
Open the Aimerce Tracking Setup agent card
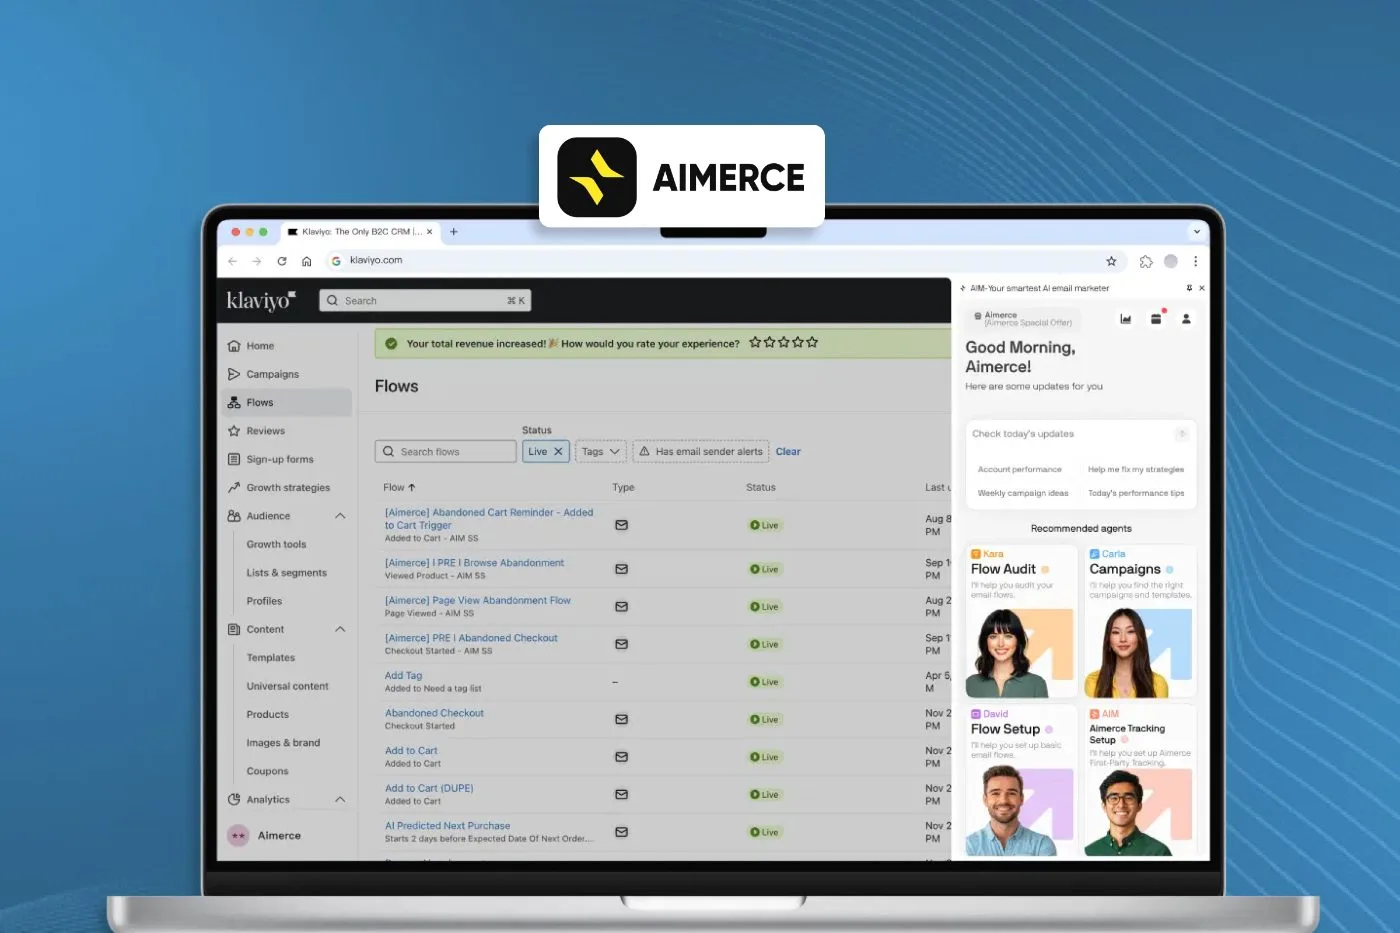click(1140, 781)
